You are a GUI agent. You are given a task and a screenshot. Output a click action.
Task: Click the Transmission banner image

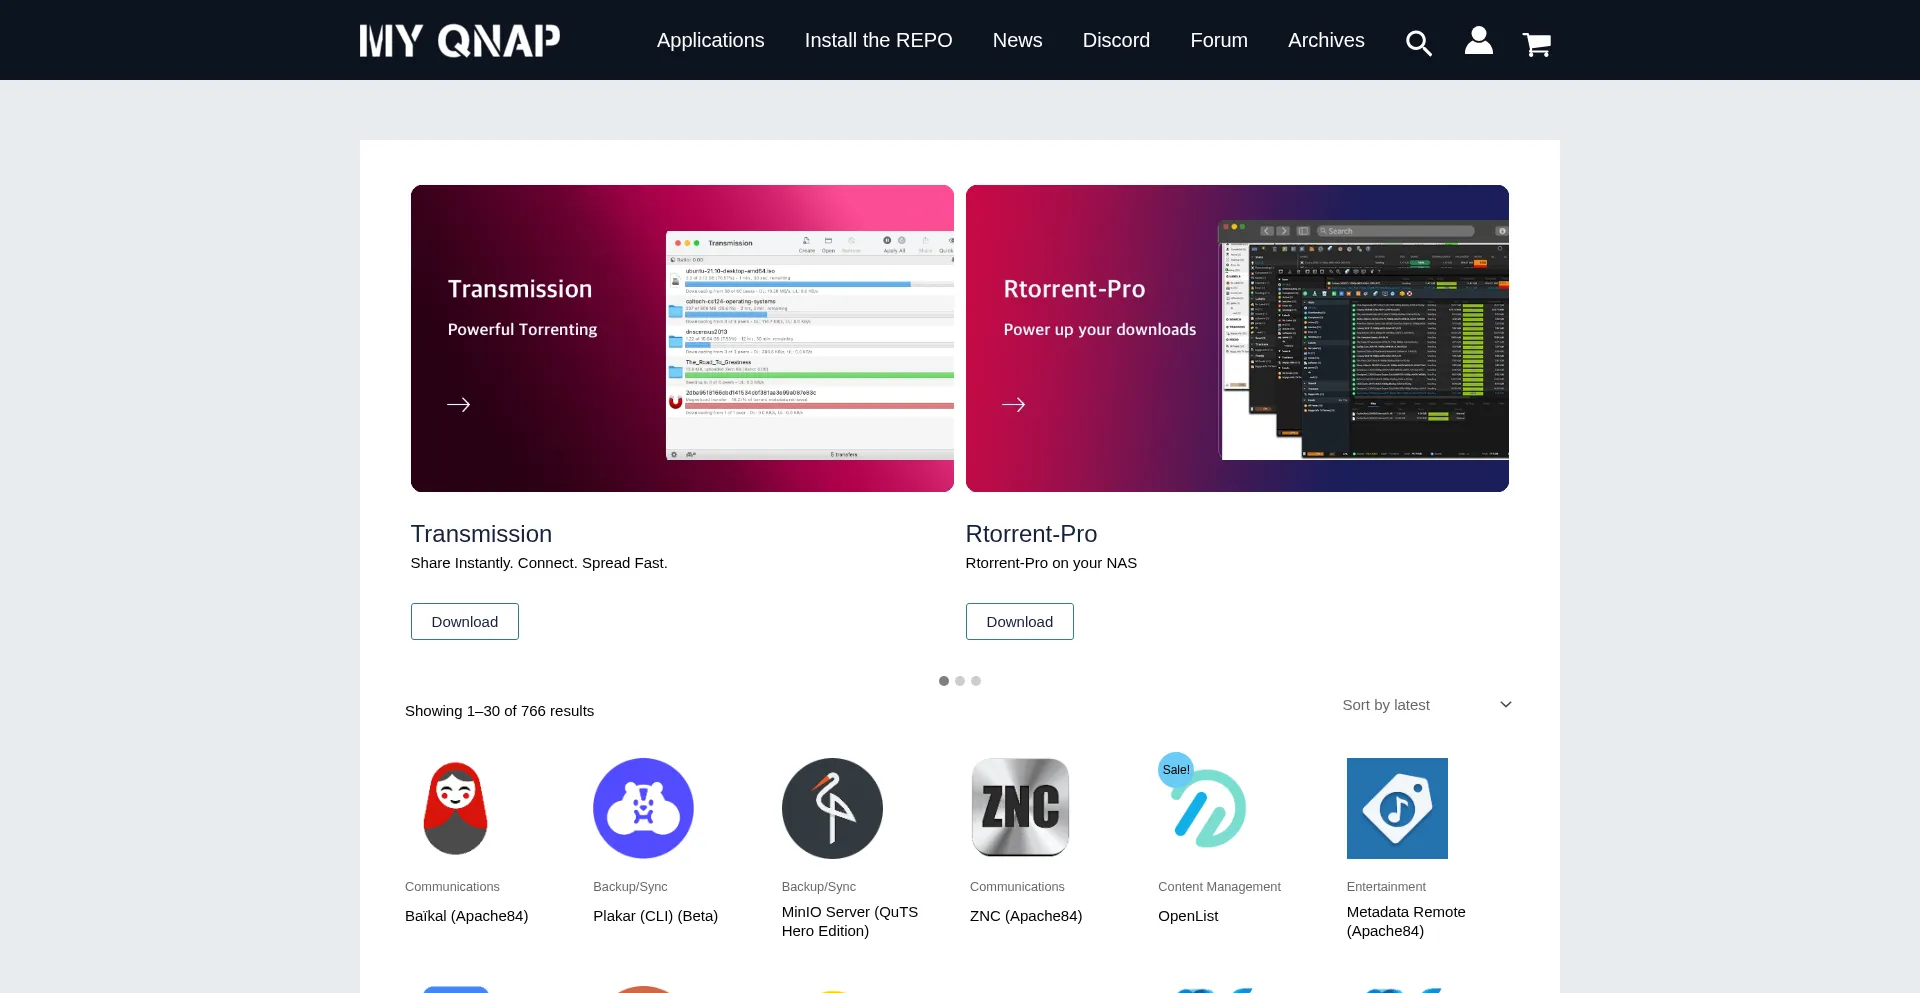click(682, 338)
